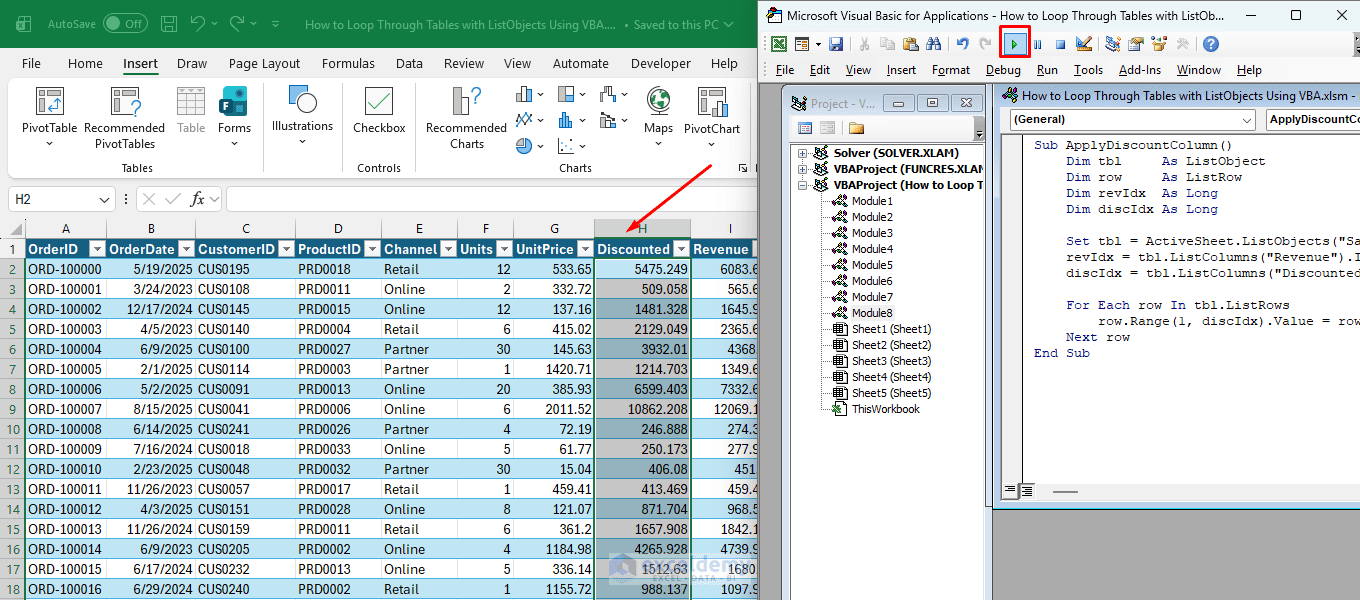Open the Insert Column or Bar Chart dropdown
Screen dimensions: 1360x600
pos(541,94)
